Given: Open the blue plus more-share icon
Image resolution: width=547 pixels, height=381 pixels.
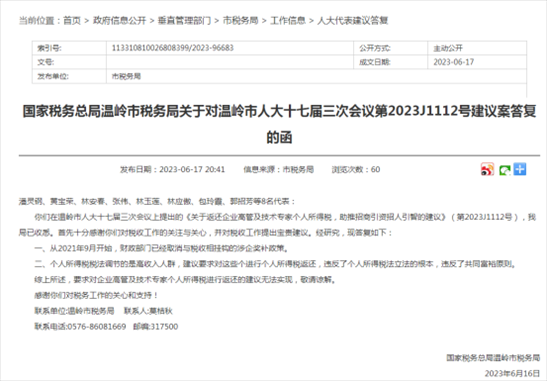Looking at the screenshot, I should point(520,169).
